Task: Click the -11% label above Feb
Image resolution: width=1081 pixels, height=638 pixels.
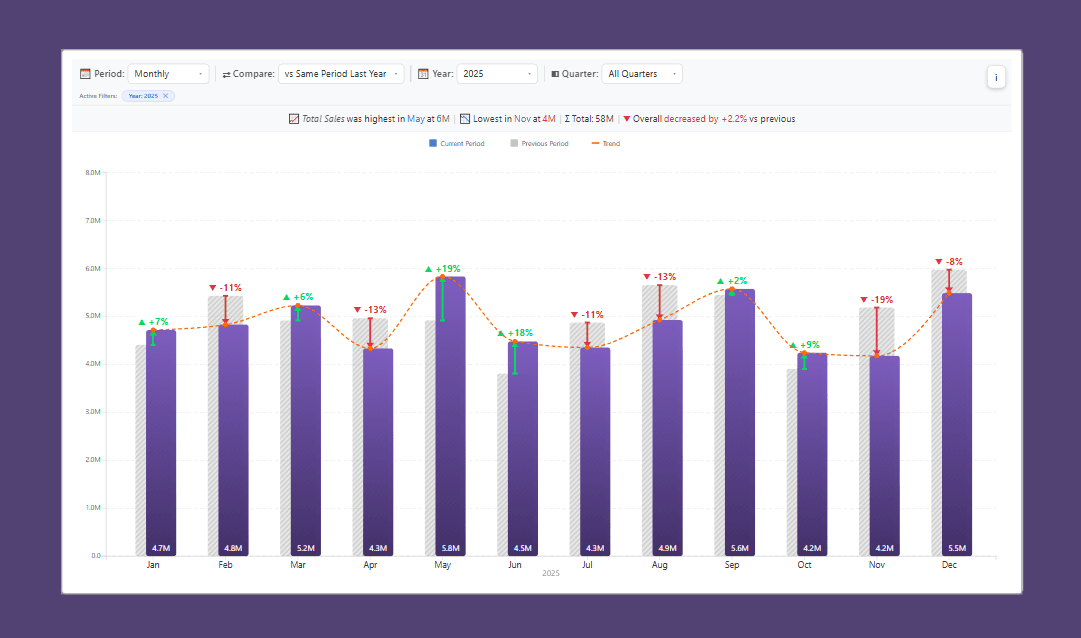Action: coord(230,288)
